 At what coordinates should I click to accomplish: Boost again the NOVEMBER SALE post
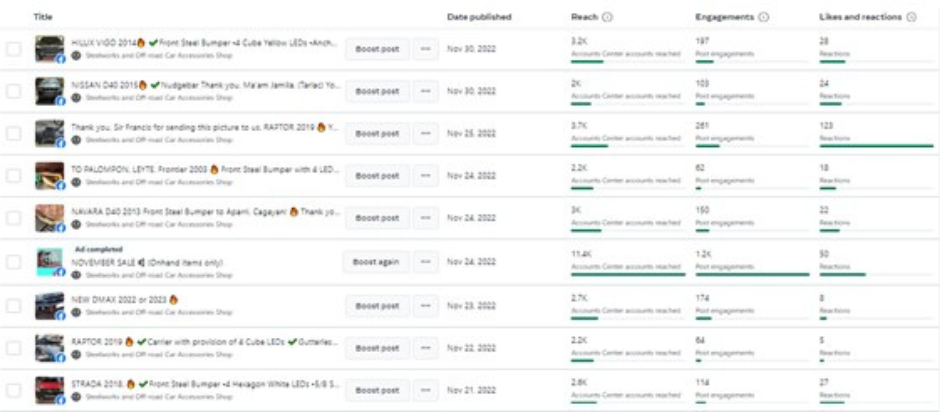tap(376, 262)
